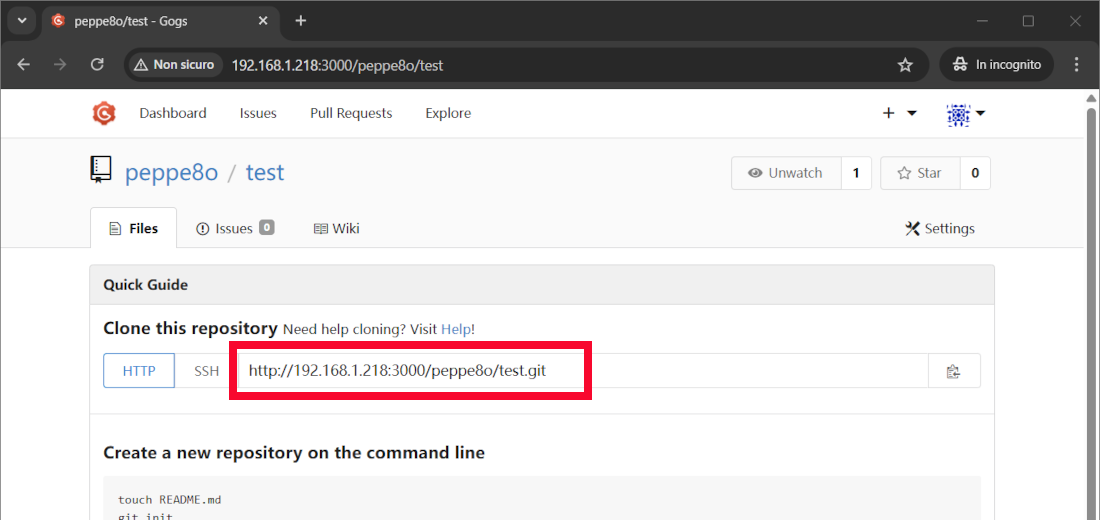Select the SSH clone option
This screenshot has width=1100, height=520.
point(206,371)
